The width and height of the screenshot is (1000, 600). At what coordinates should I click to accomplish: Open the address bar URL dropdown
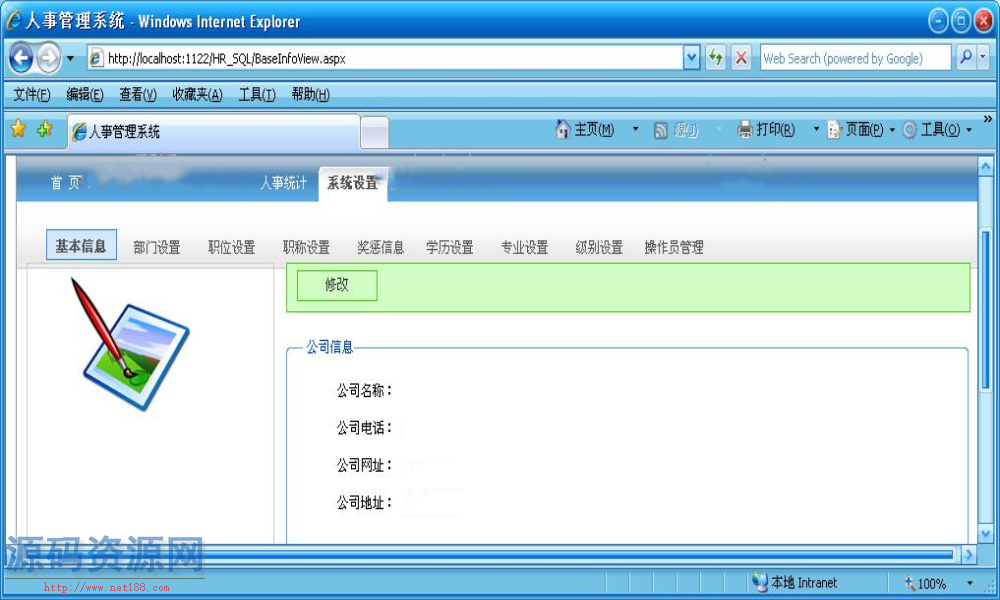pyautogui.click(x=691, y=58)
